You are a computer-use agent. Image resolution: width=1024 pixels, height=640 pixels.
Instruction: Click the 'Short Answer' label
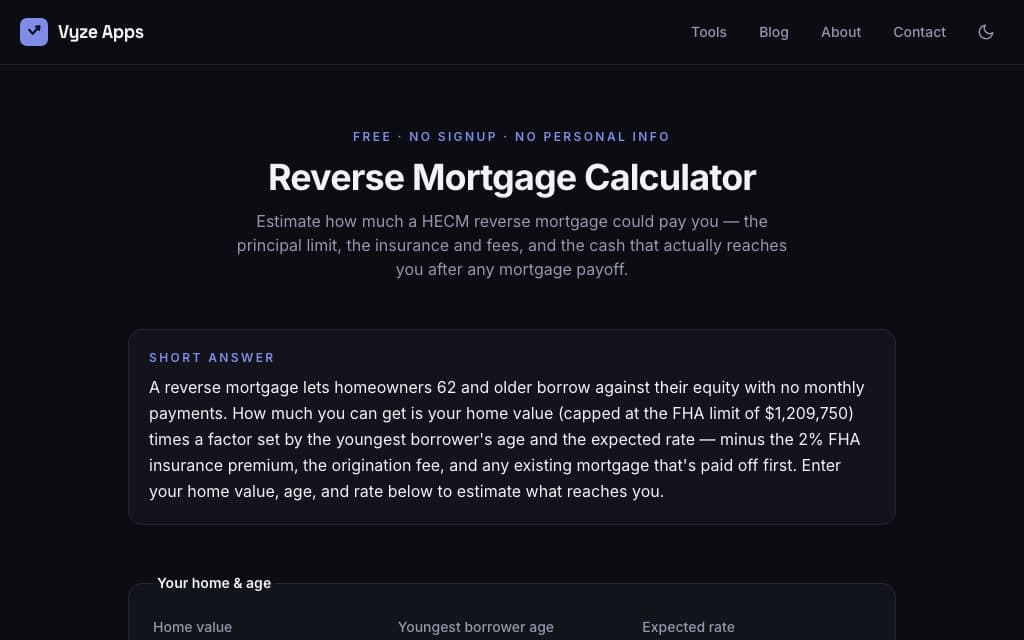click(x=212, y=357)
